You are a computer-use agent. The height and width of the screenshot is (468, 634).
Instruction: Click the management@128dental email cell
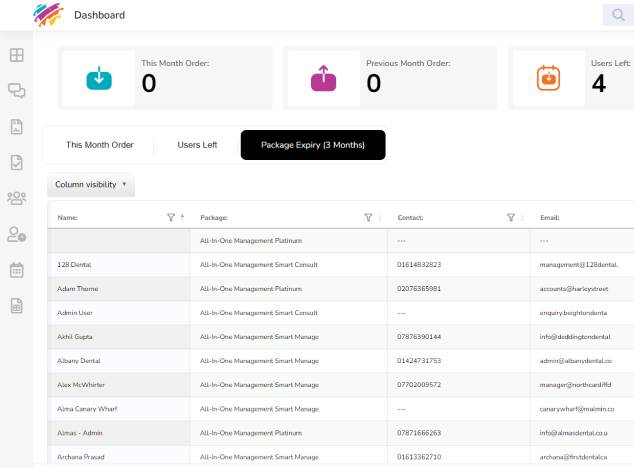(579, 265)
